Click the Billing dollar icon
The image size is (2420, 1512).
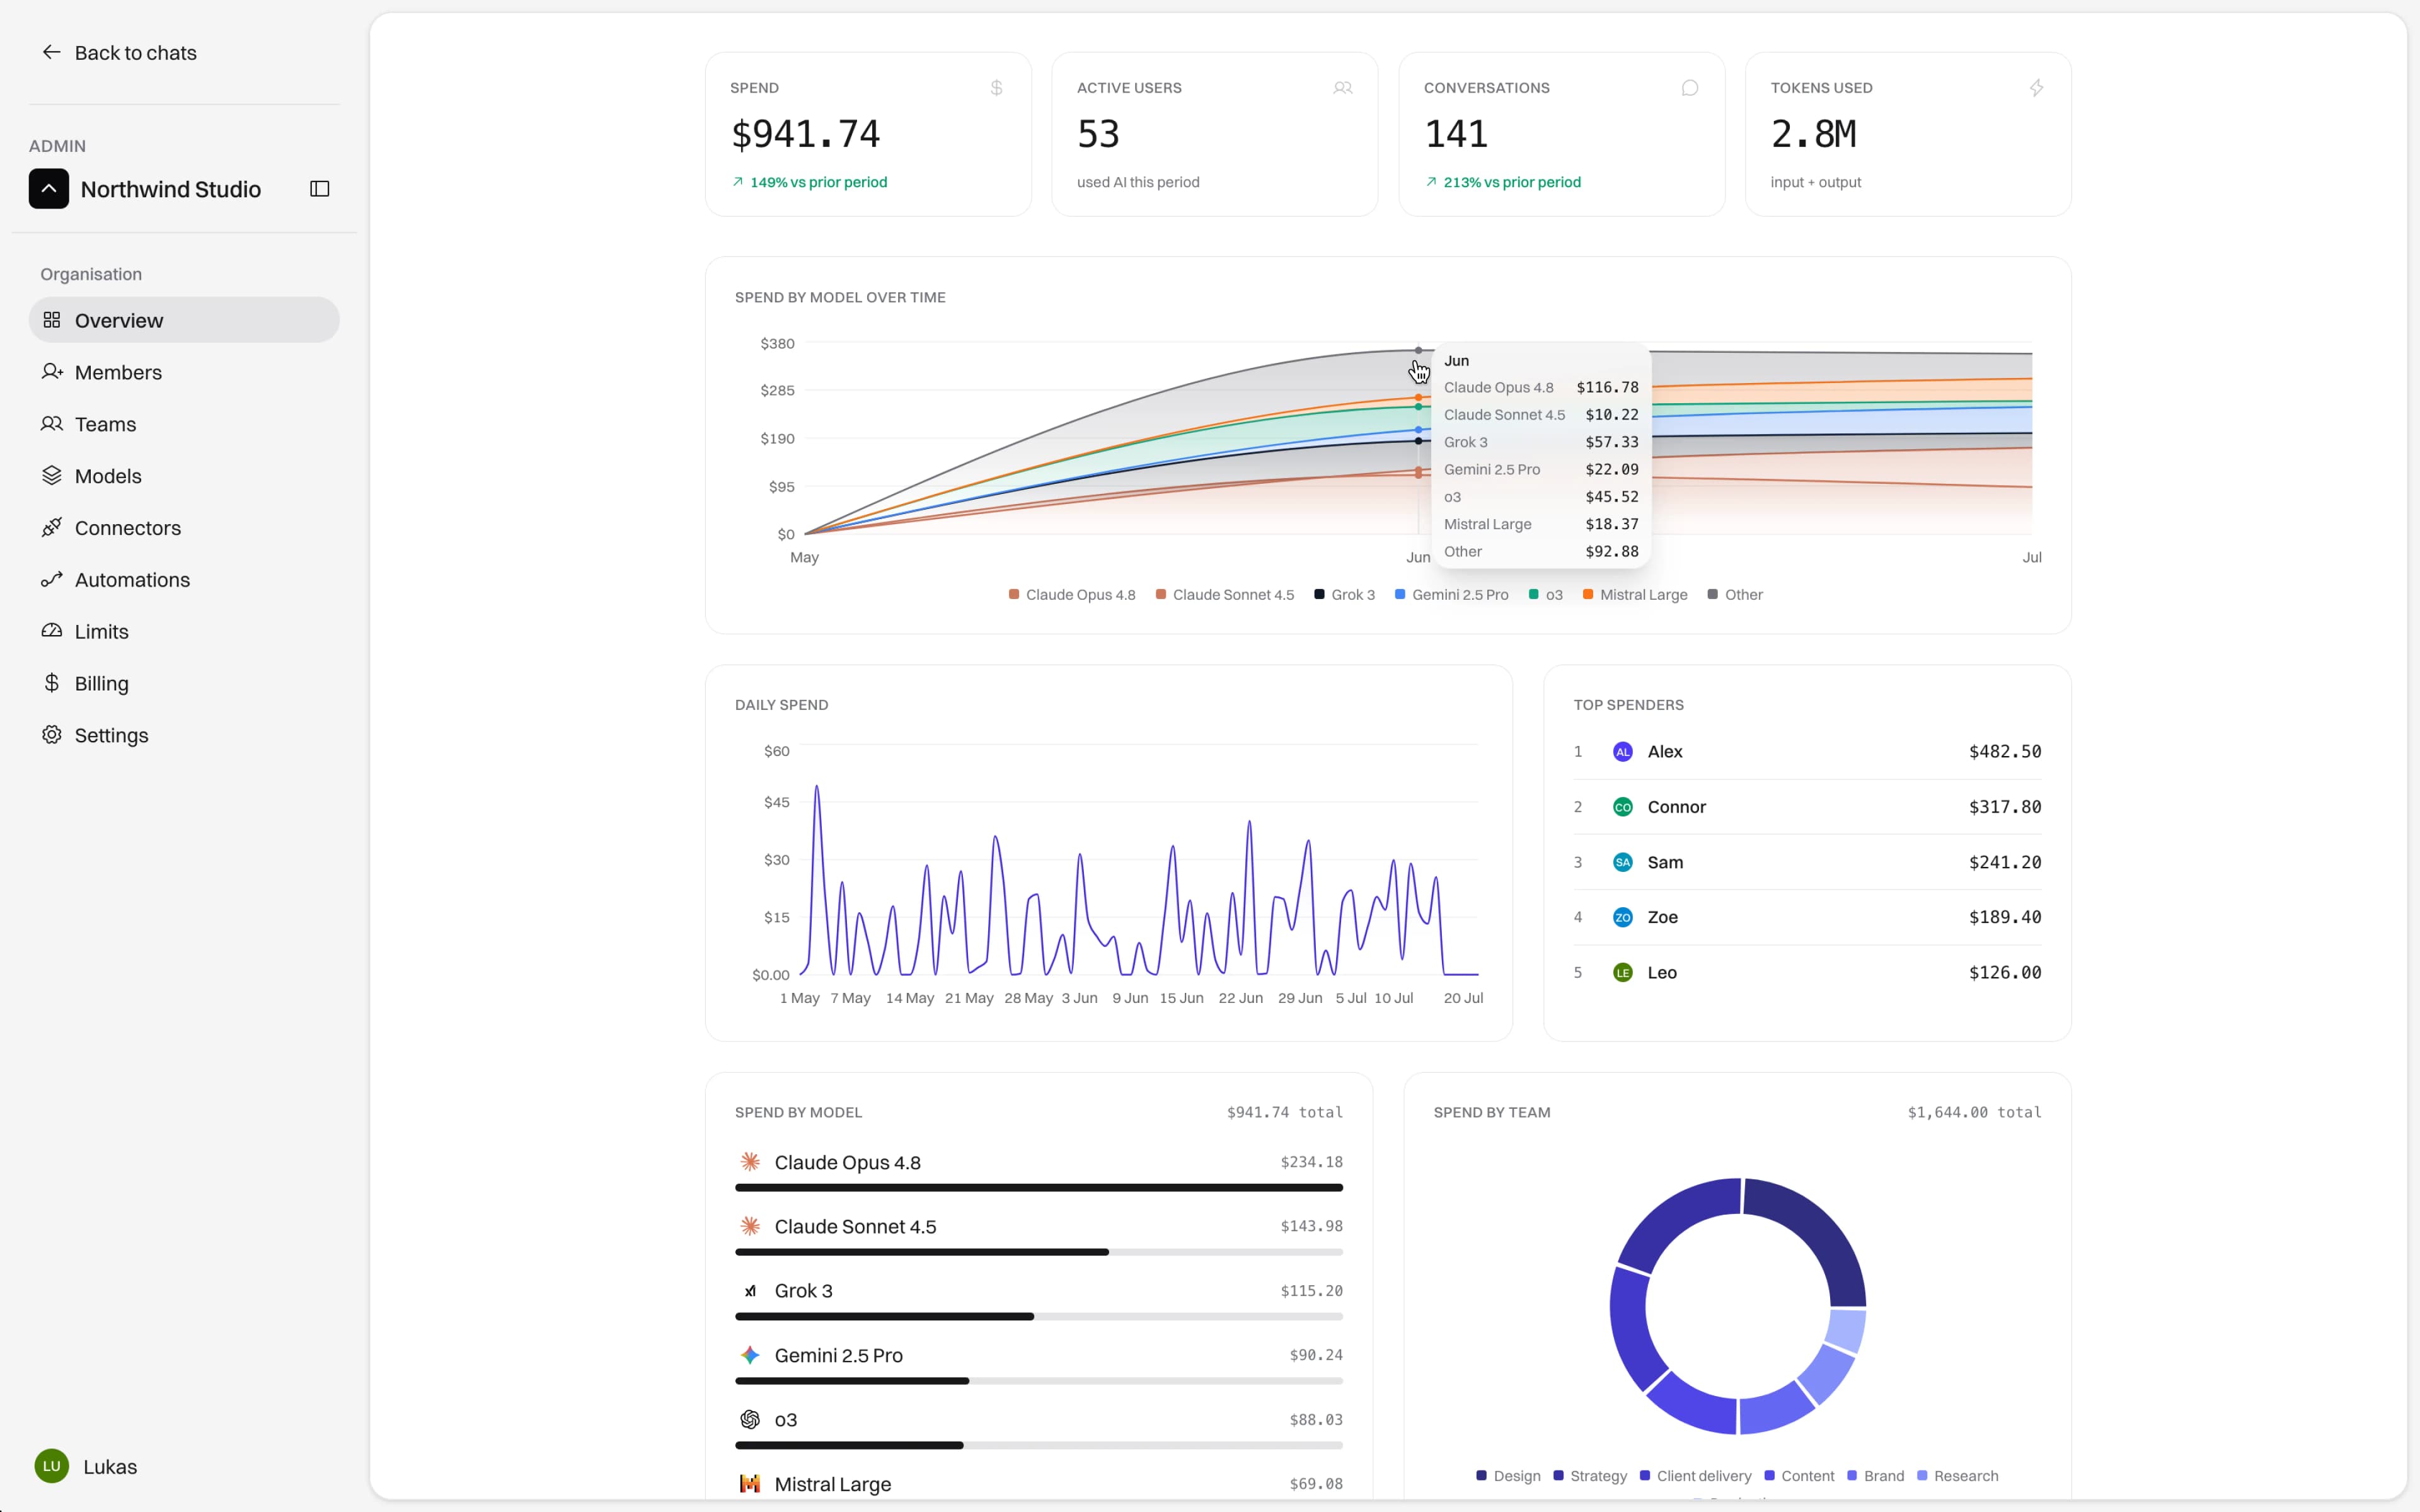point(52,683)
